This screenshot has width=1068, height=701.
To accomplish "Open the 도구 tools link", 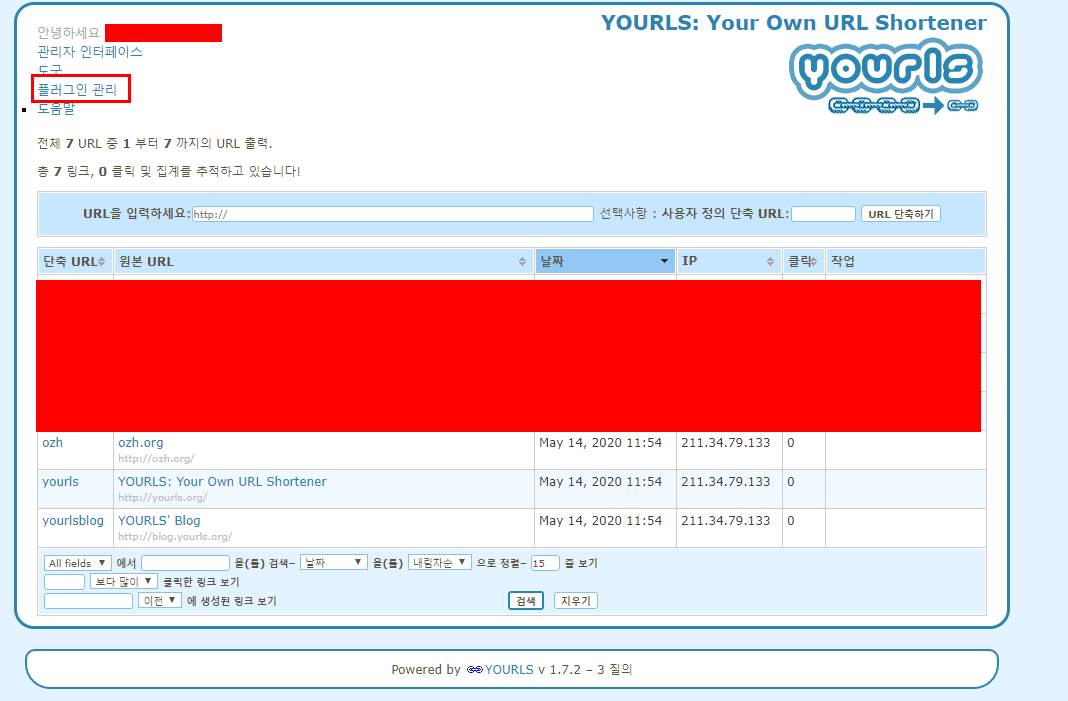I will tap(50, 69).
